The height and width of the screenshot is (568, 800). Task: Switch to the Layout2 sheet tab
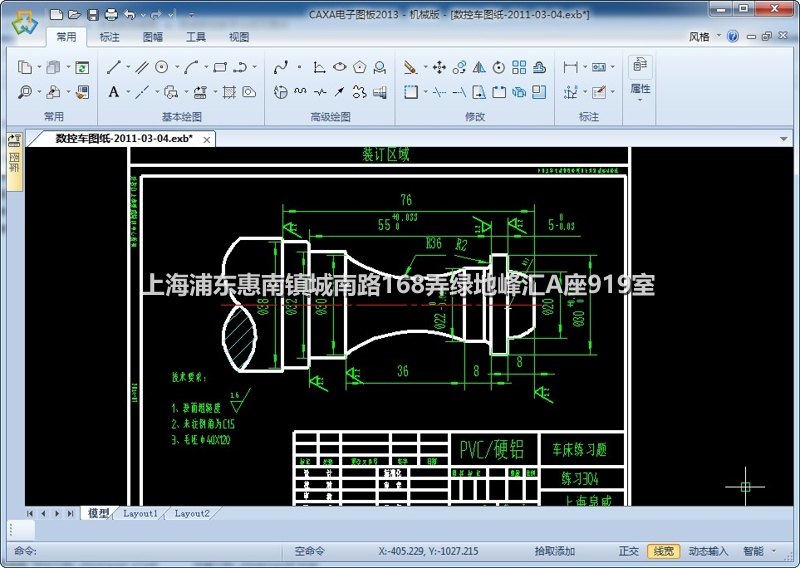[192, 513]
